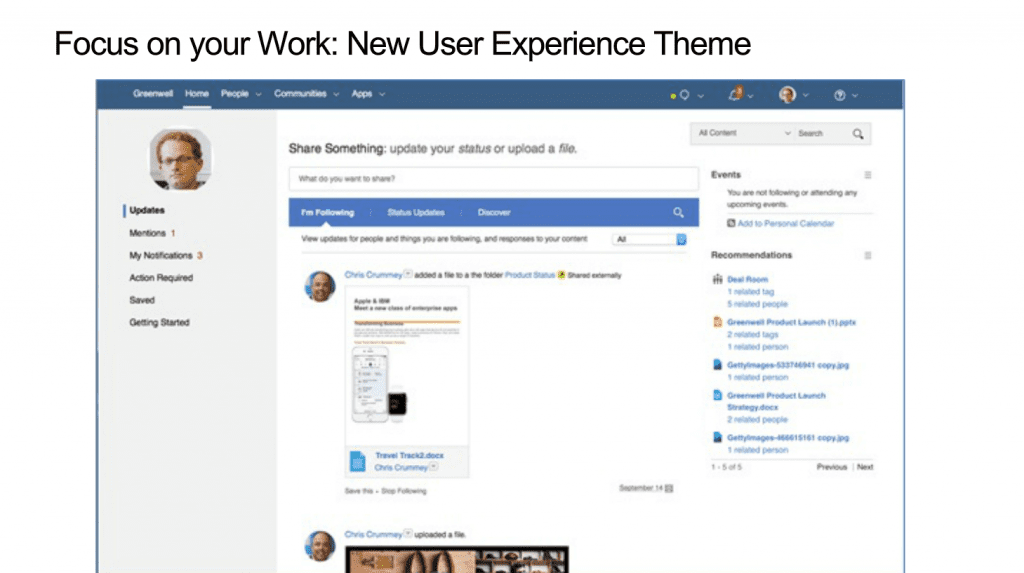Viewport: 1024px width, 573px height.
Task: Open Gettyimages-533746941 copy.jpg link
Action: 788,365
